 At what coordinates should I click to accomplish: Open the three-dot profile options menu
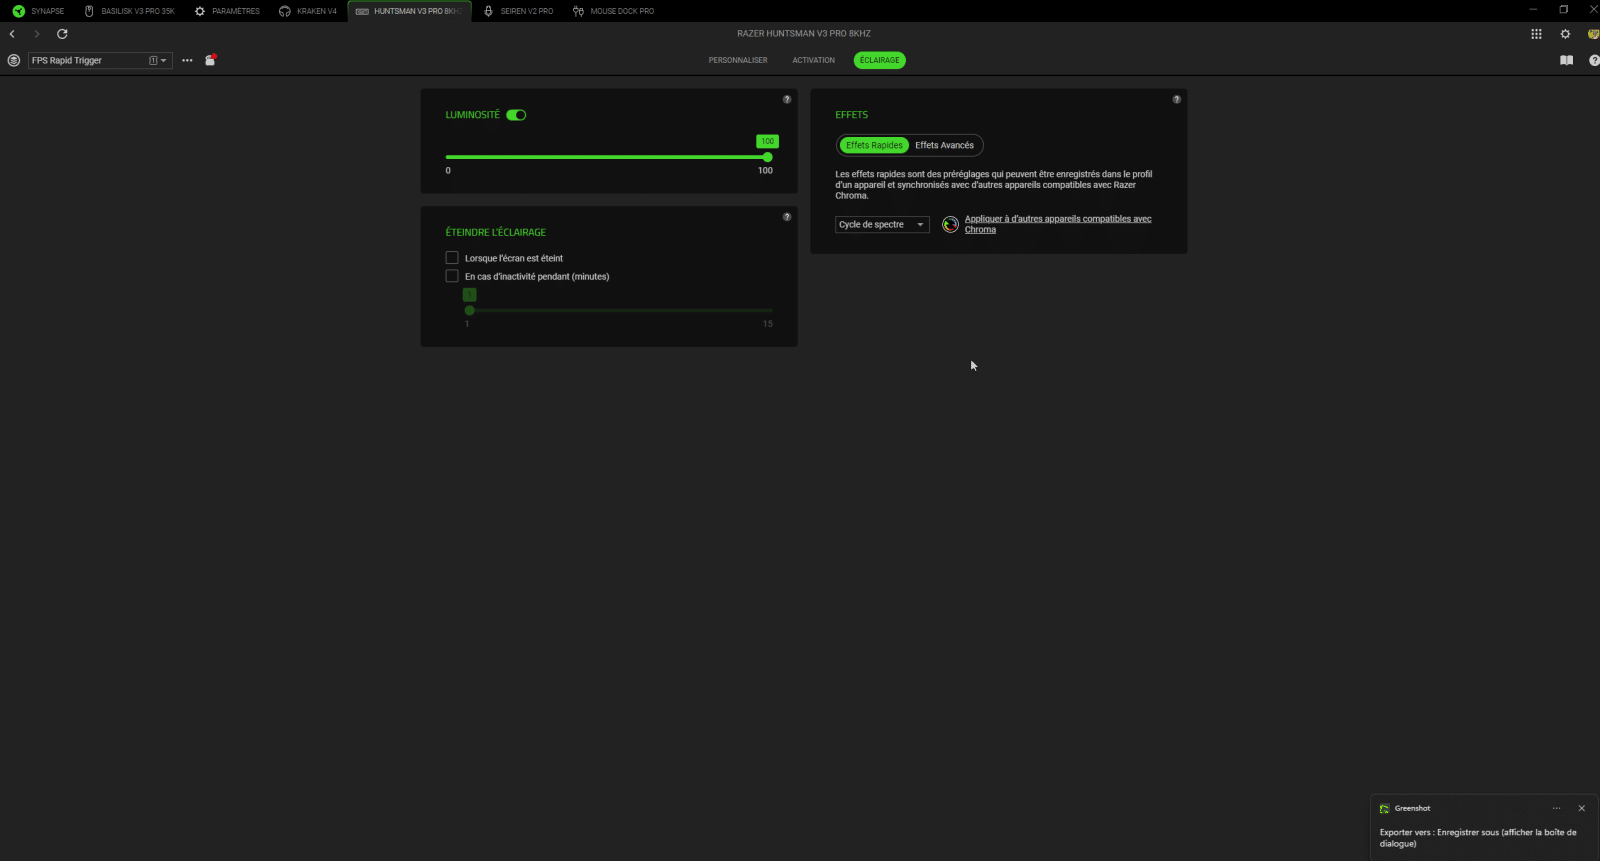tap(187, 60)
